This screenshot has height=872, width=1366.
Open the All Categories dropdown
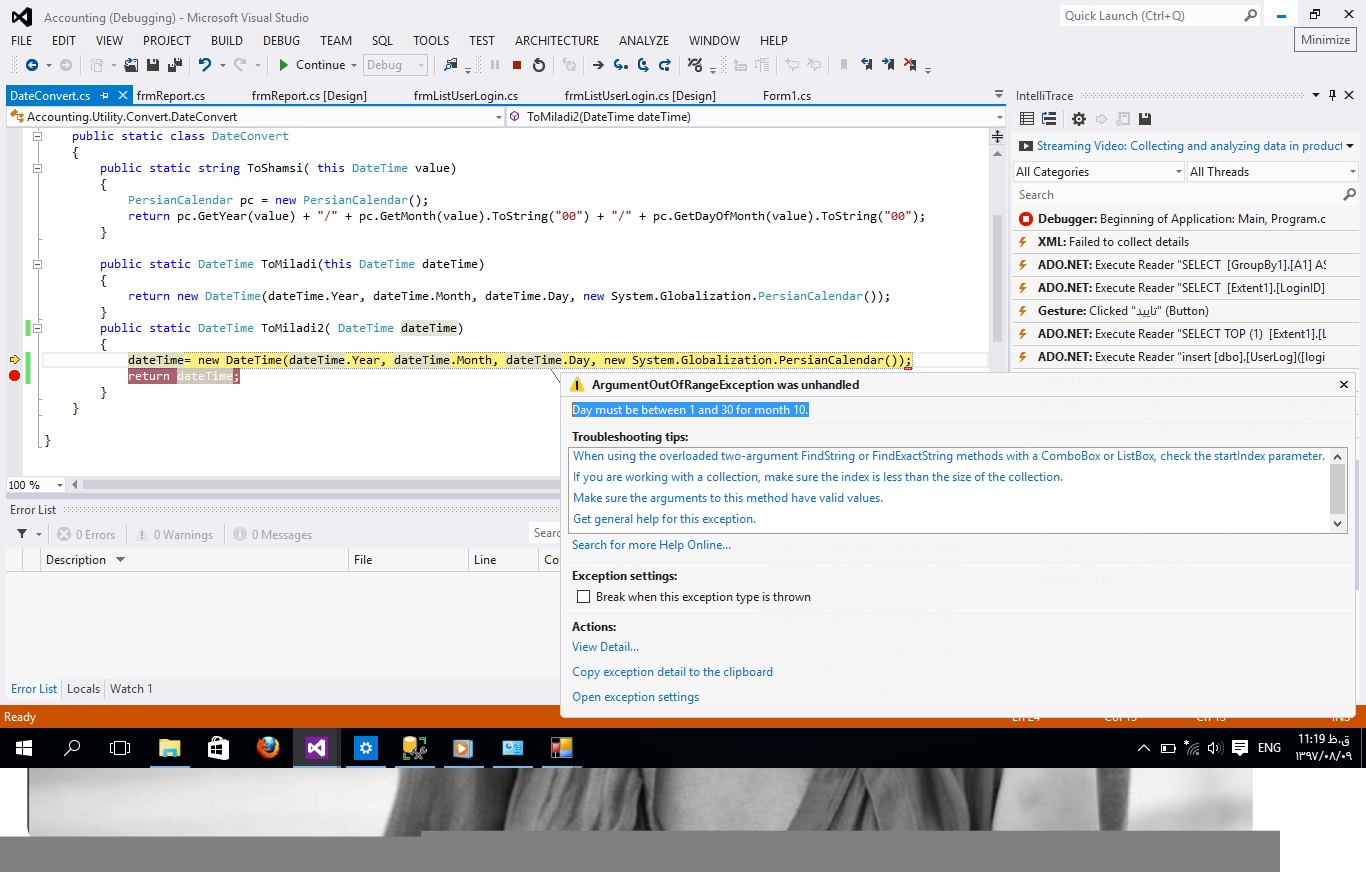[1098, 172]
